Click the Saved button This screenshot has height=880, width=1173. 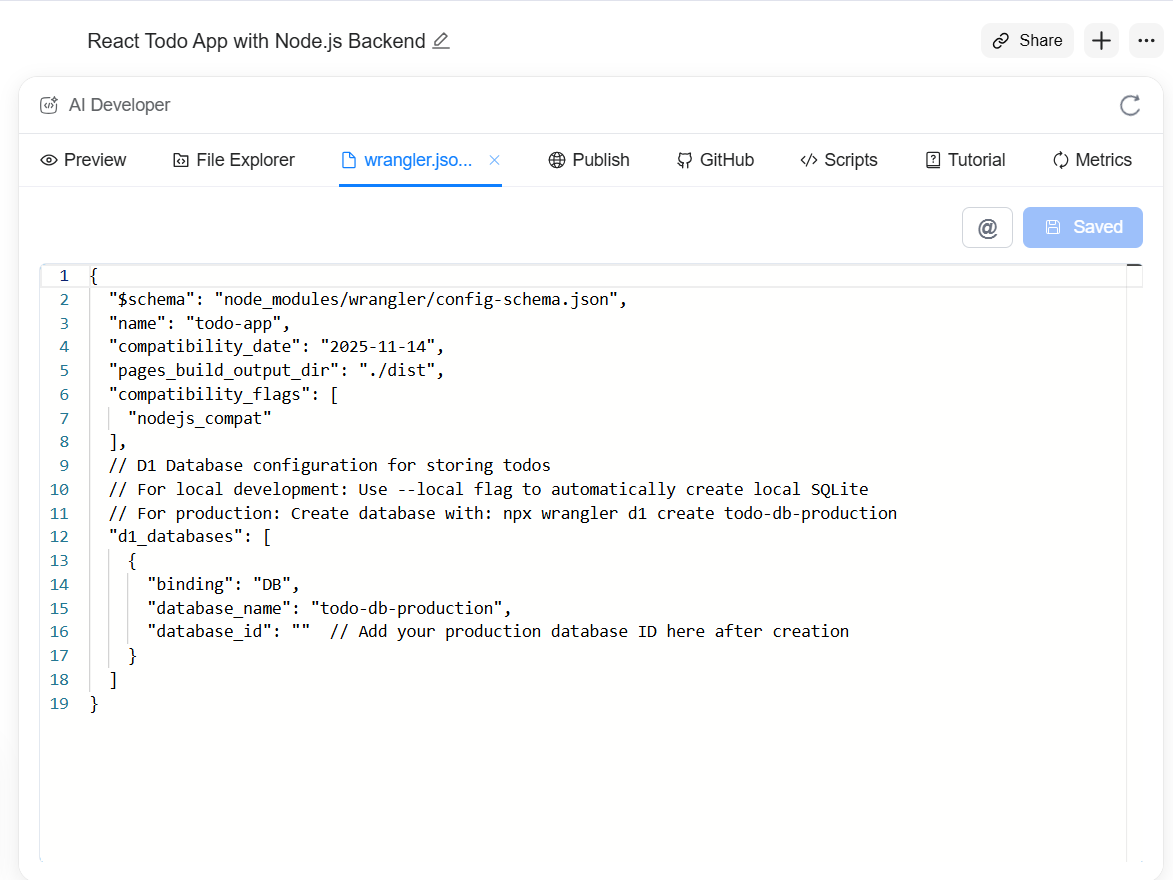pyautogui.click(x=1083, y=227)
